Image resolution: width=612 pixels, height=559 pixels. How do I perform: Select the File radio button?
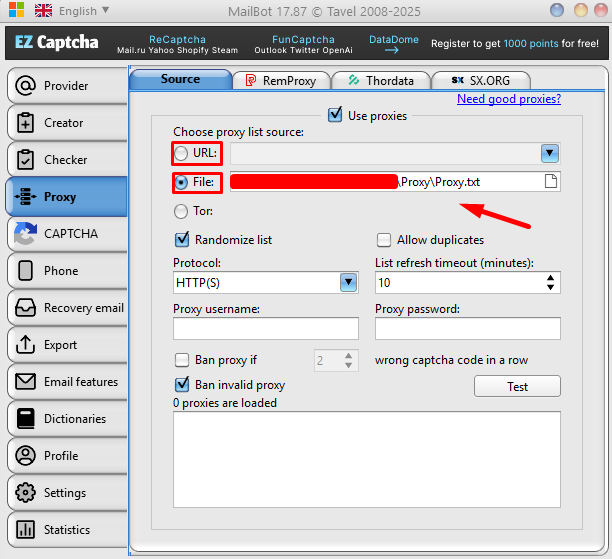pos(181,182)
